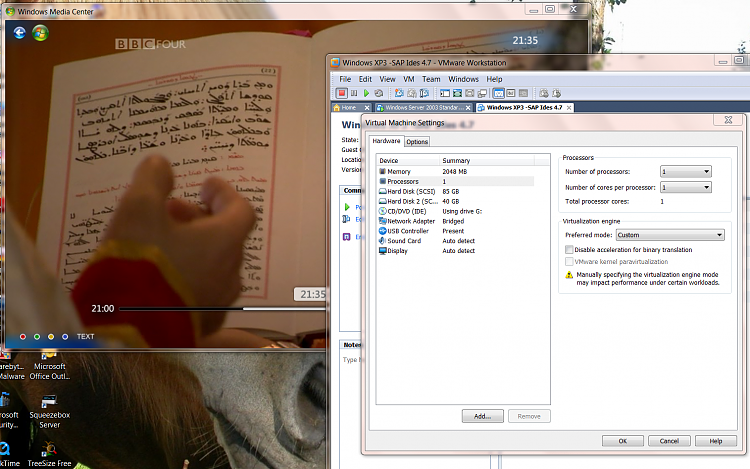Click the green Power On play icon

(x=366, y=93)
